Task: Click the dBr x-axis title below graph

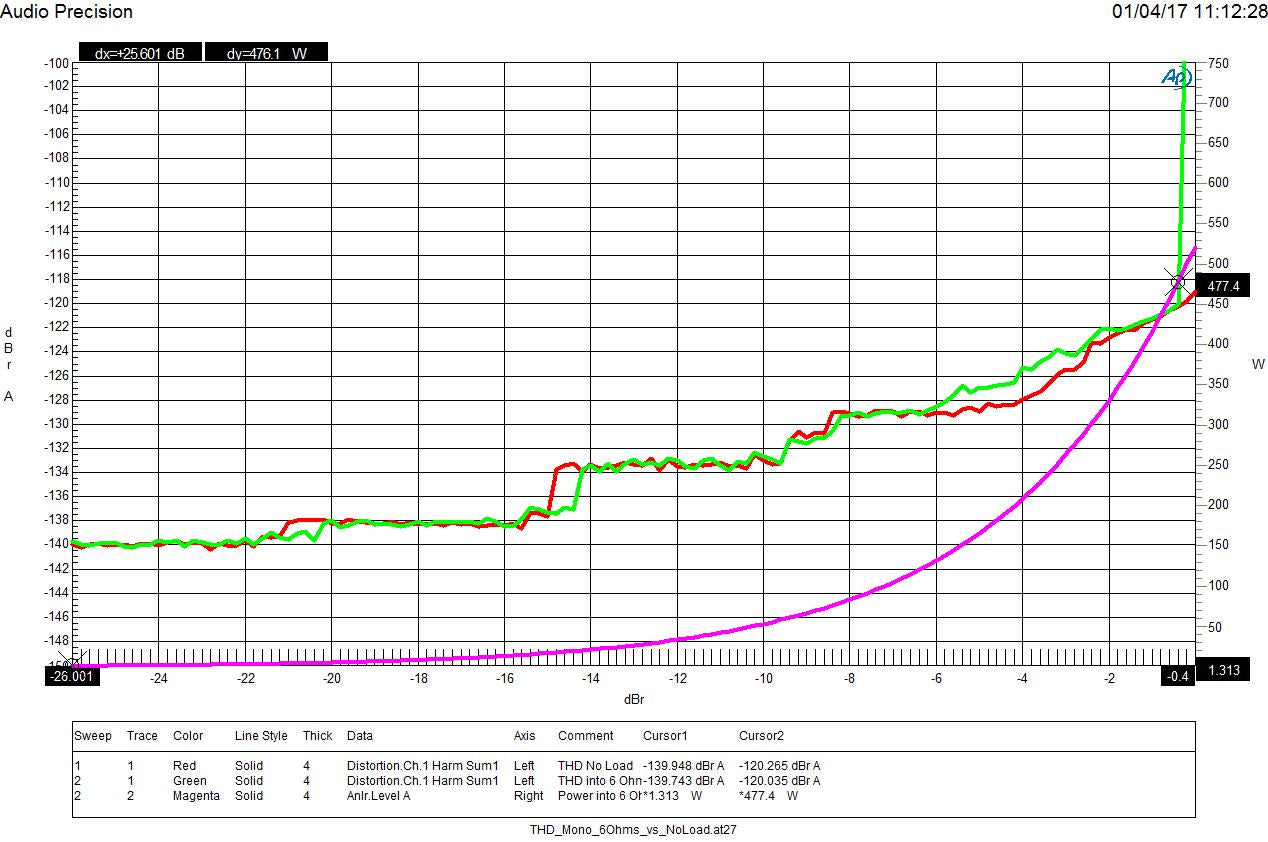Action: coord(633,700)
